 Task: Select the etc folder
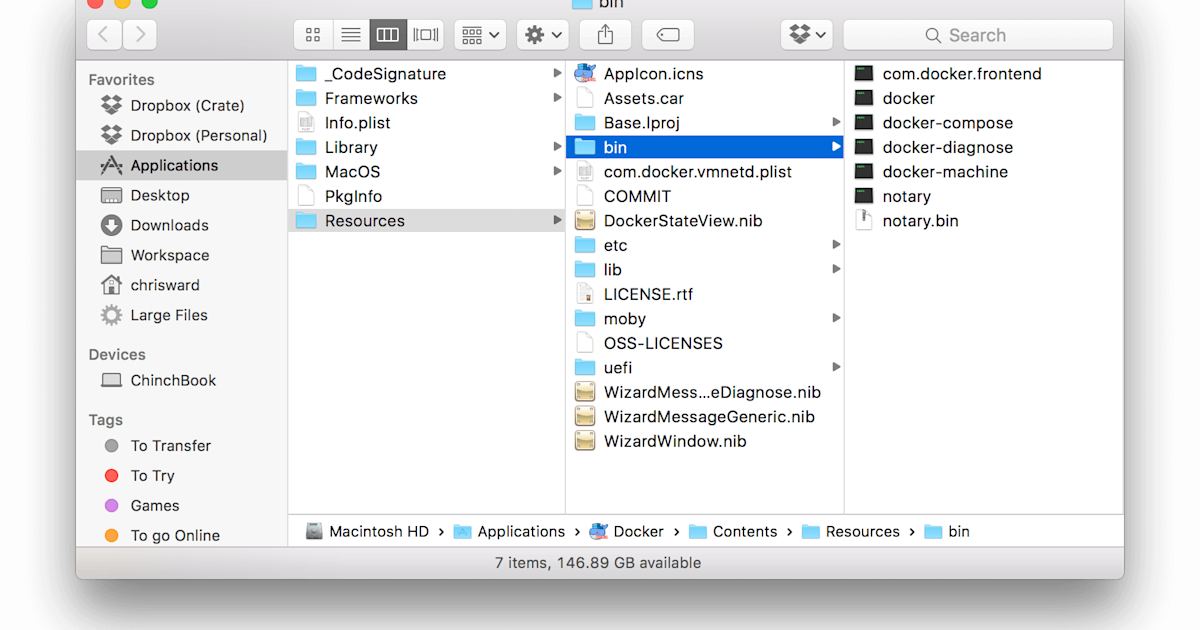click(705, 245)
